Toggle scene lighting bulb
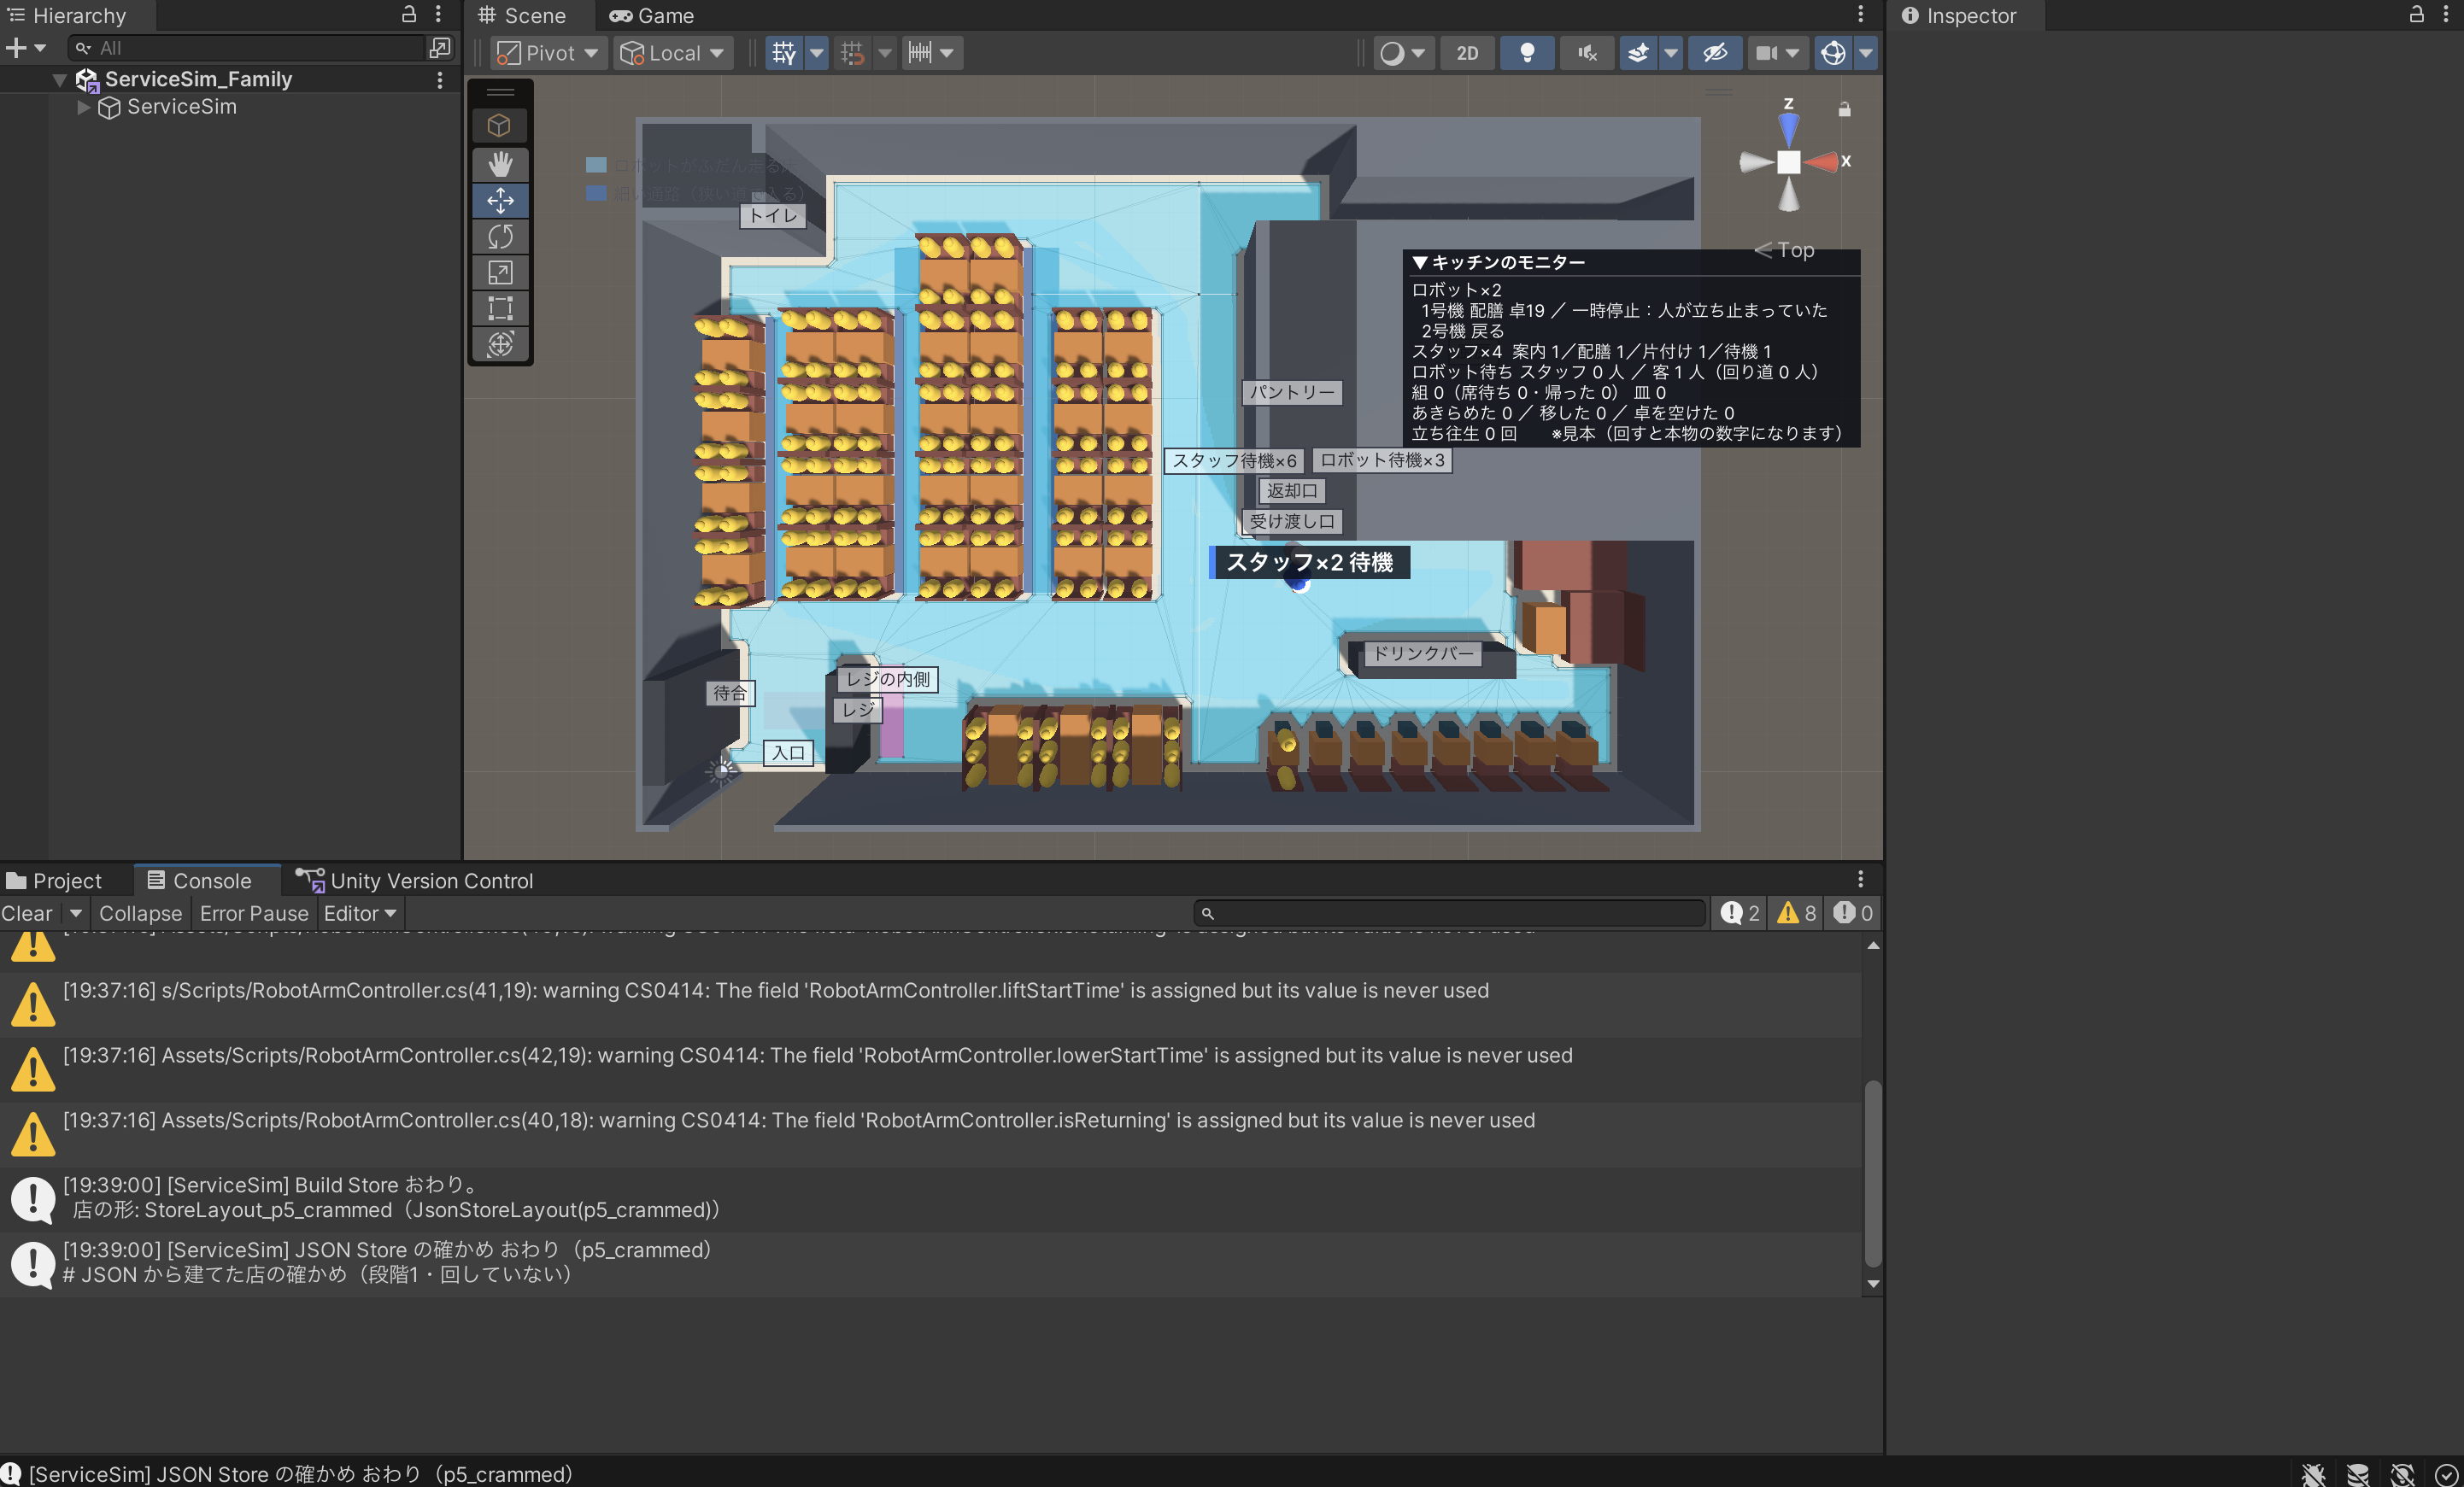2464x1487 pixels. [1527, 53]
